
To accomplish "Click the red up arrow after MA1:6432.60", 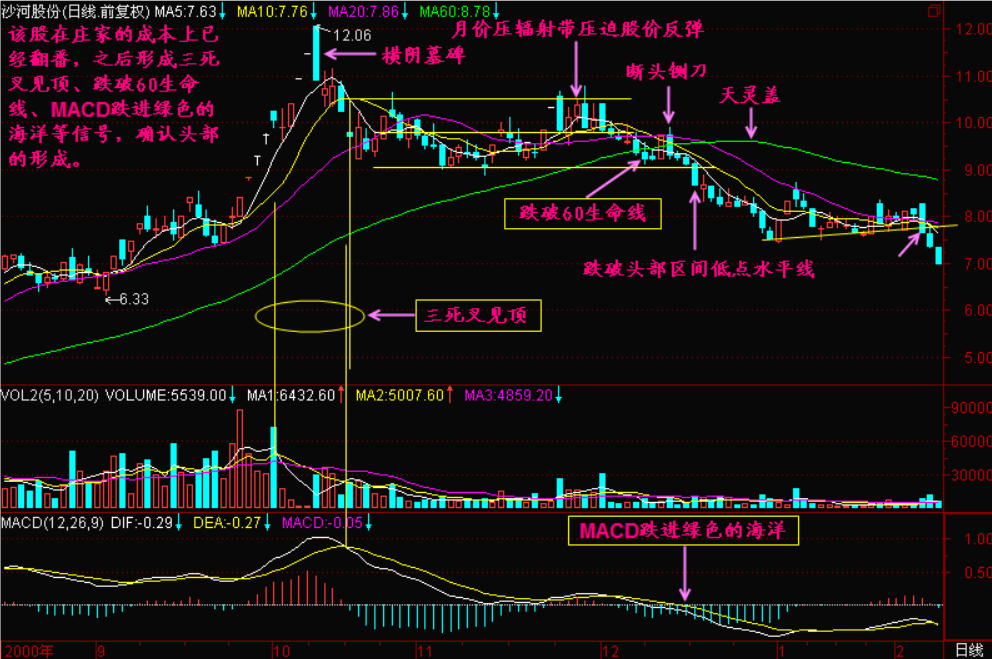I will 342,395.
